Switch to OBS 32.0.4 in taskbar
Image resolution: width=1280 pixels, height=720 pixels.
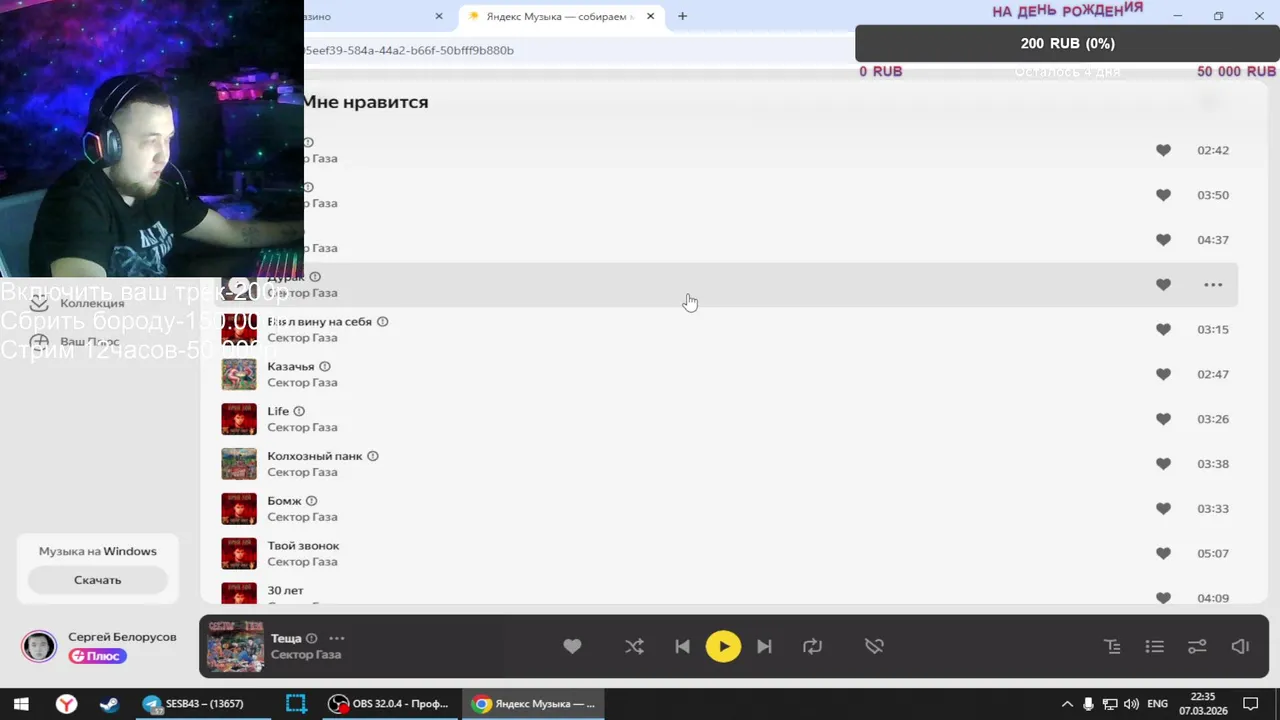coord(390,704)
